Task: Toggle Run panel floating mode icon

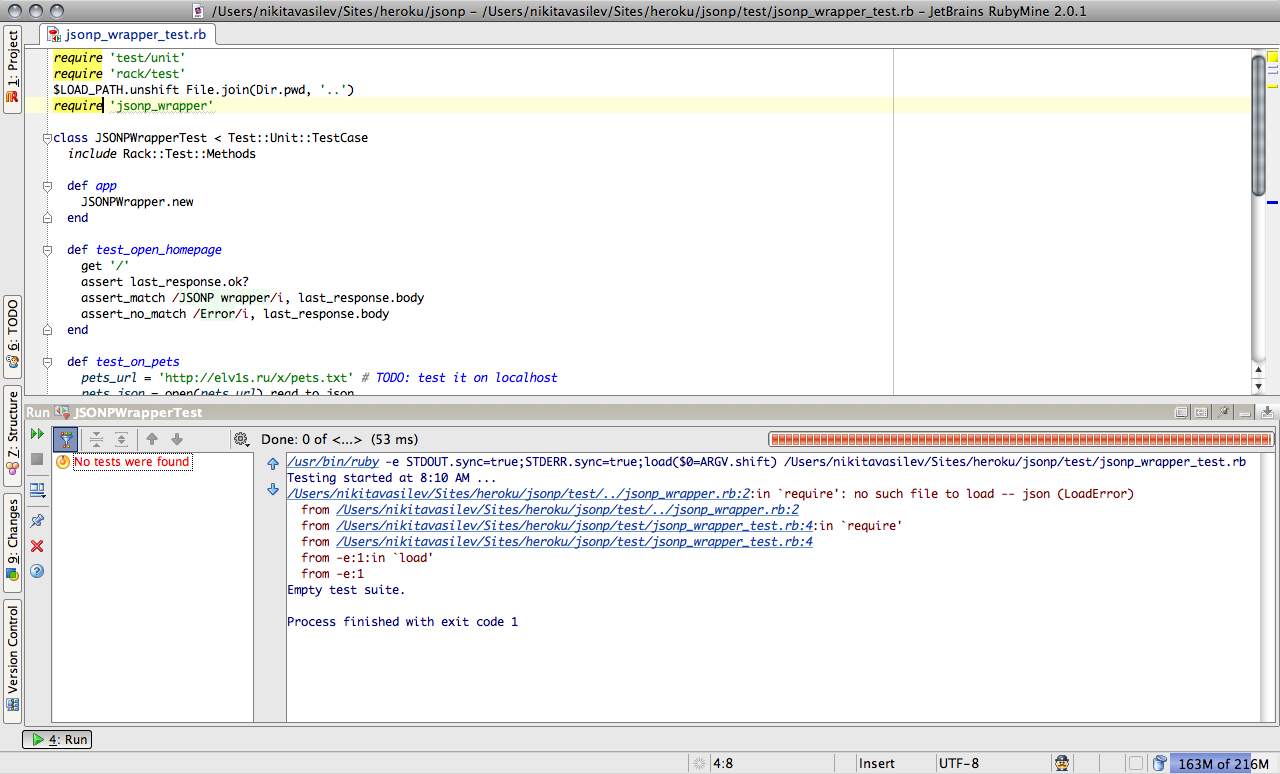Action: tap(1181, 412)
